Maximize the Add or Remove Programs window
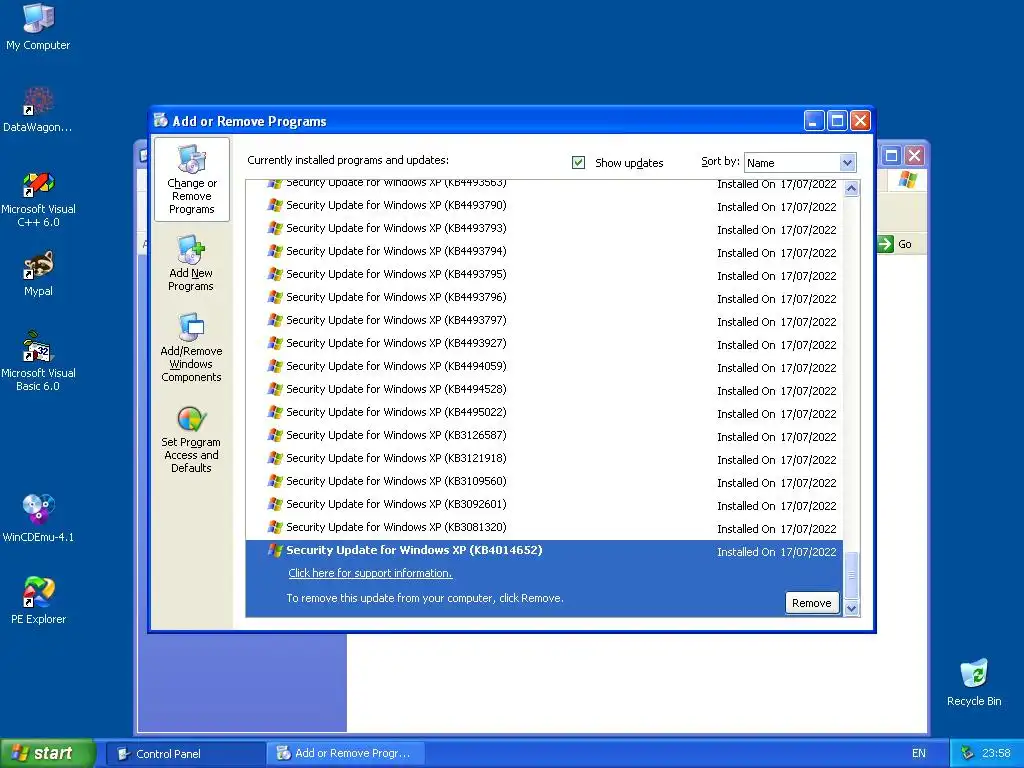 (x=837, y=121)
